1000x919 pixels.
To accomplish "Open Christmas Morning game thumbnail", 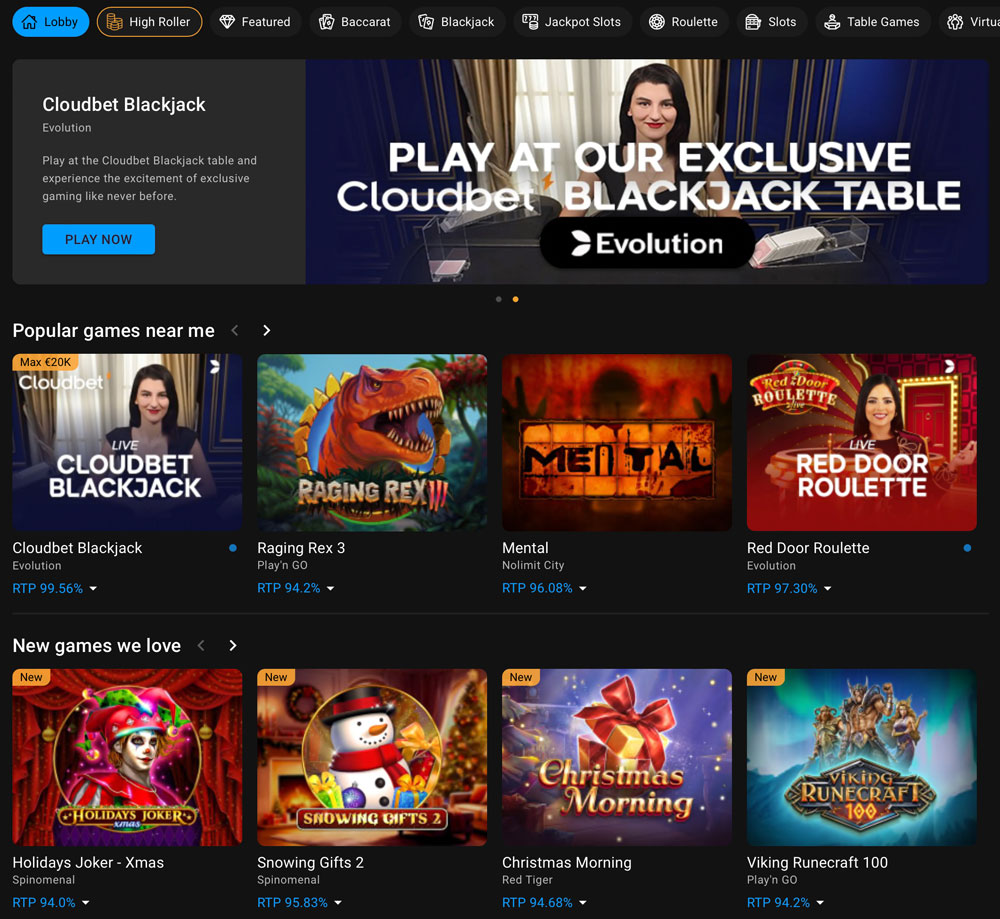I will pos(617,758).
